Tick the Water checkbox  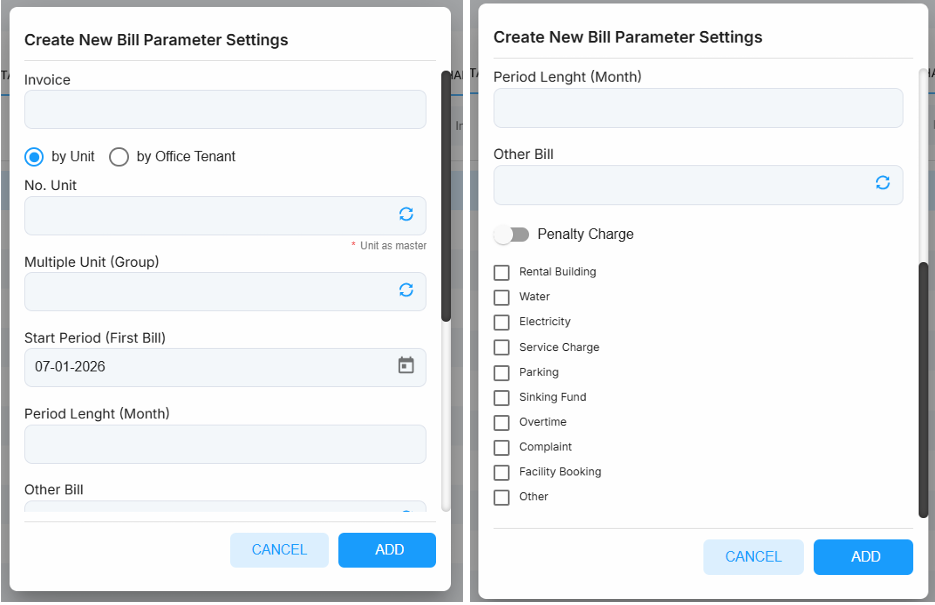[501, 297]
